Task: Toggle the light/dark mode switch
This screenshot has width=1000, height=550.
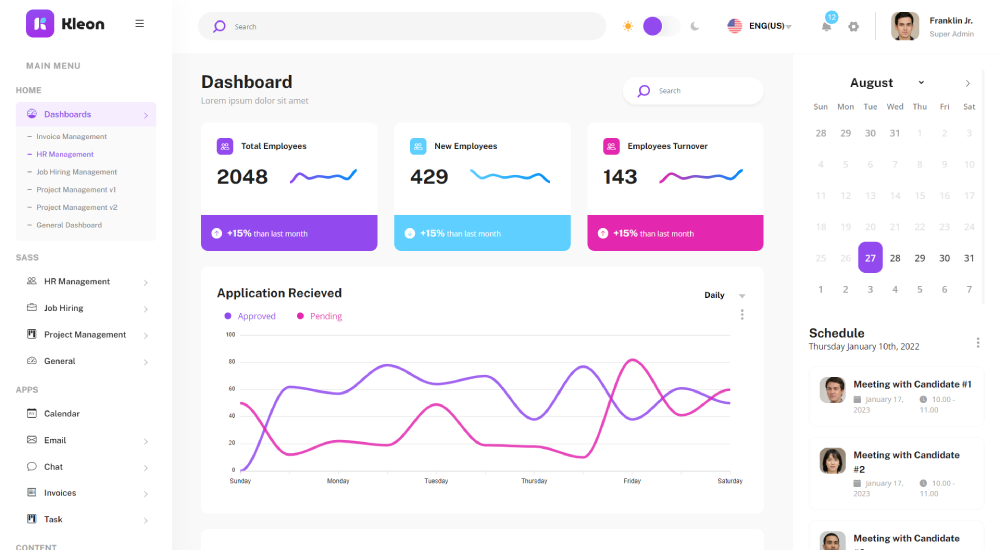Action: click(659, 26)
